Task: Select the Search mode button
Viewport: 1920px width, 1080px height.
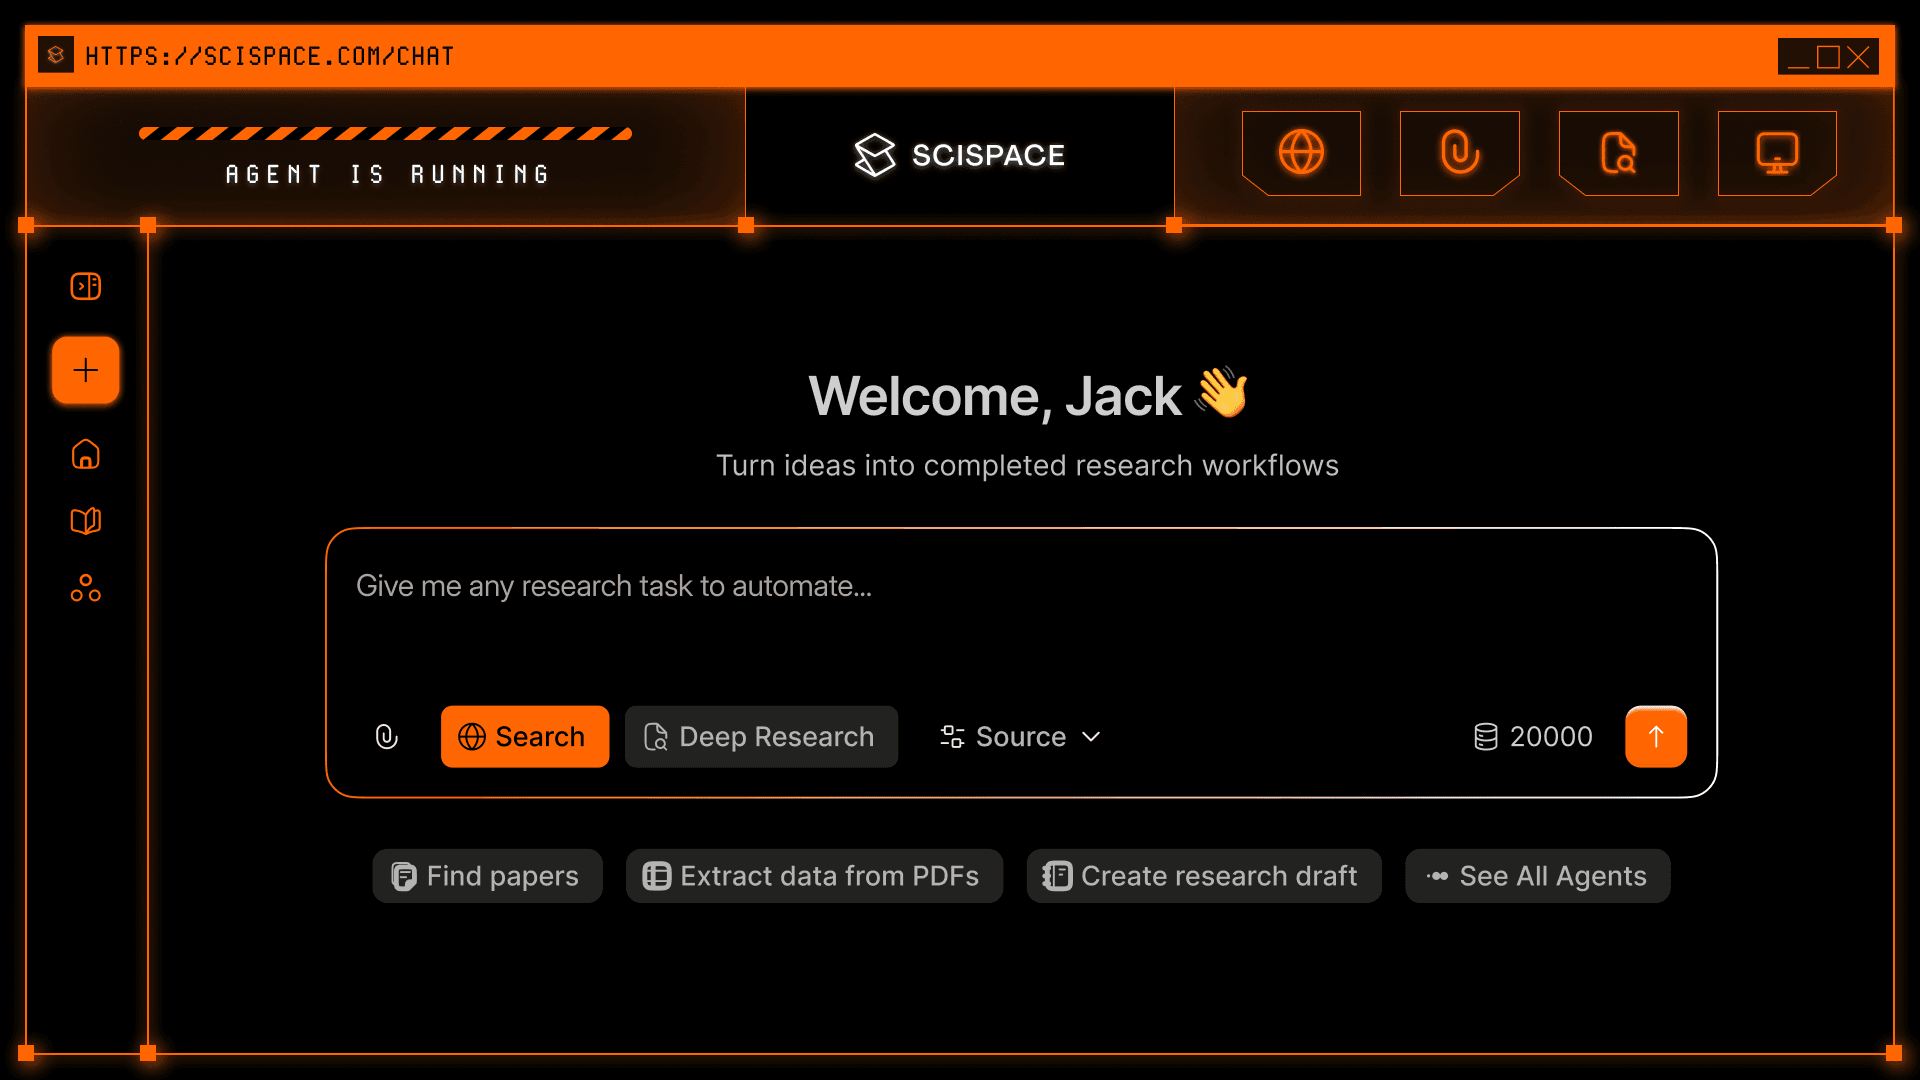Action: pos(525,737)
